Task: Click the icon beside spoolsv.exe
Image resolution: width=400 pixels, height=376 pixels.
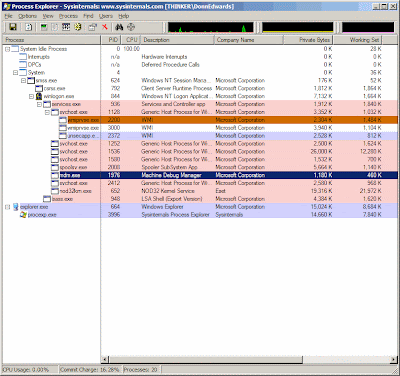Action: (x=55, y=167)
